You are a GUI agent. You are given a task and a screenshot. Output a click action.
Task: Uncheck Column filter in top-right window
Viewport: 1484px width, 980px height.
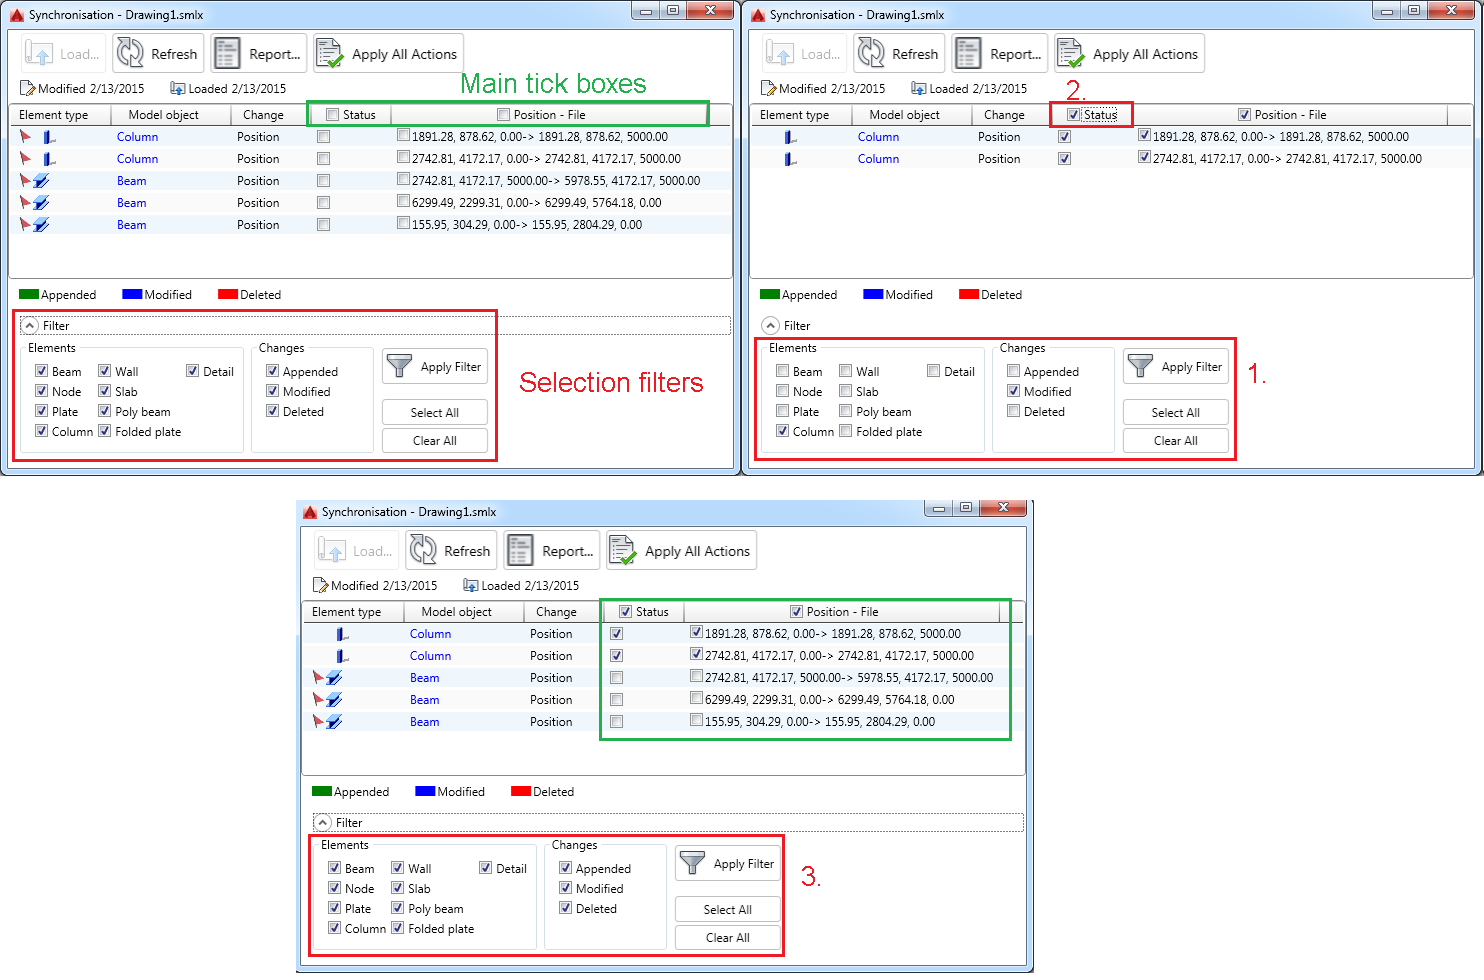783,431
